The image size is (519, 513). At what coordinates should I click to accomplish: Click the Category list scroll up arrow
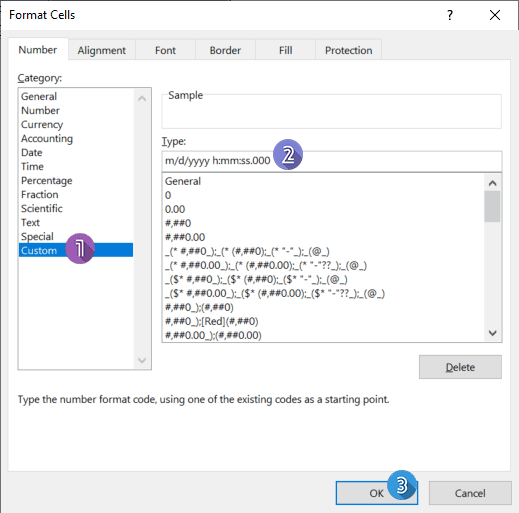[142, 98]
